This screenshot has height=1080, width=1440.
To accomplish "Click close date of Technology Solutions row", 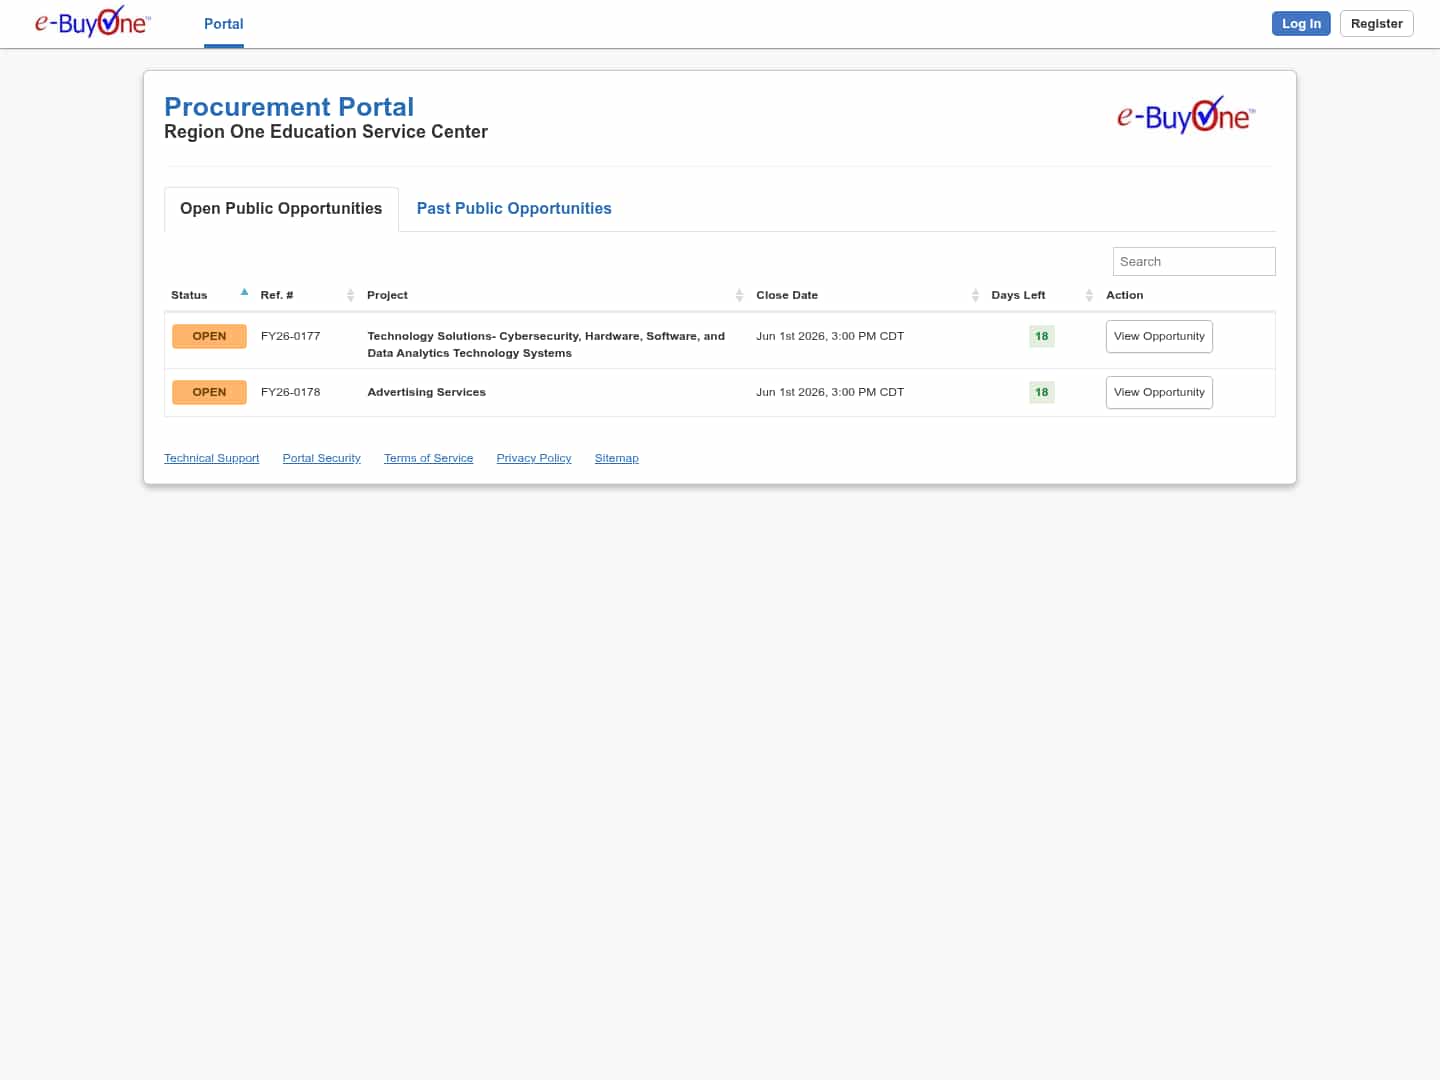I will (830, 336).
